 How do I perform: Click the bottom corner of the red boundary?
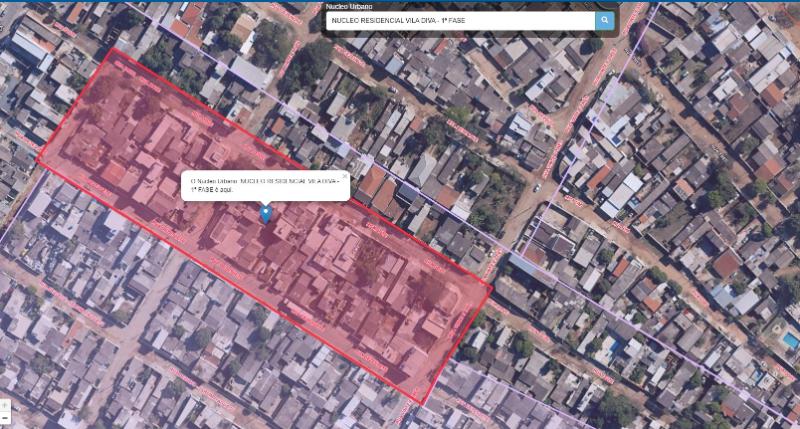point(424,404)
